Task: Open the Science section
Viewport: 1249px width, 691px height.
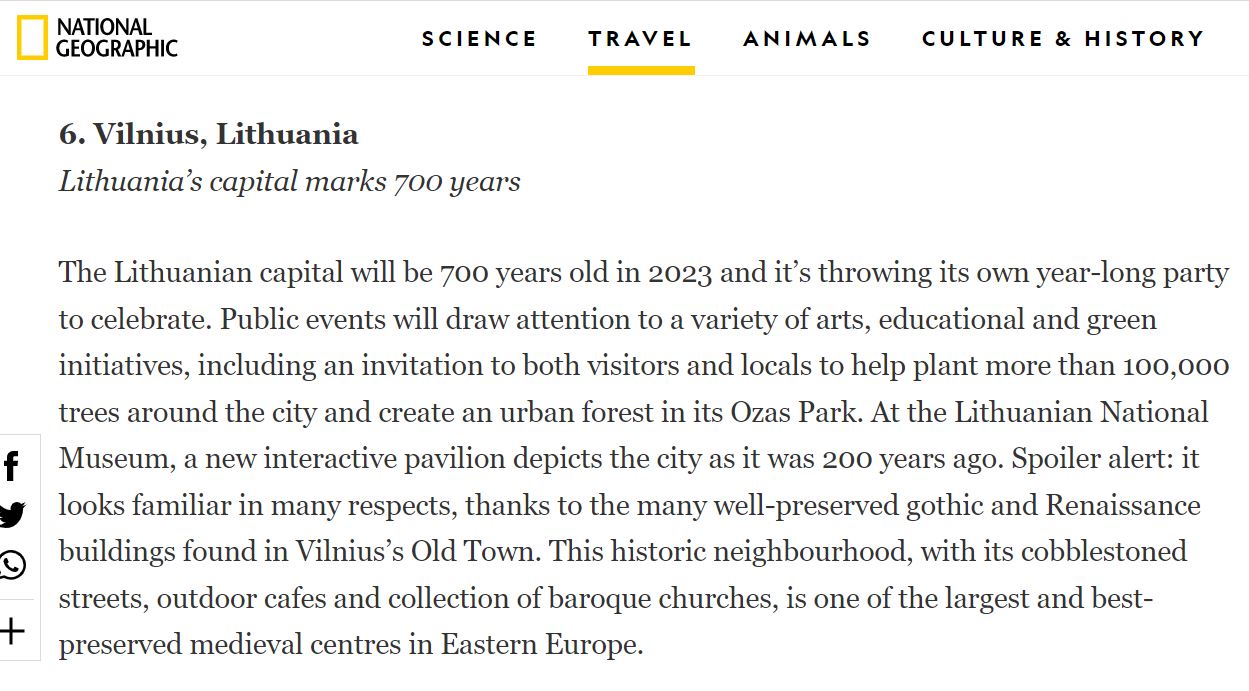Action: (x=479, y=39)
